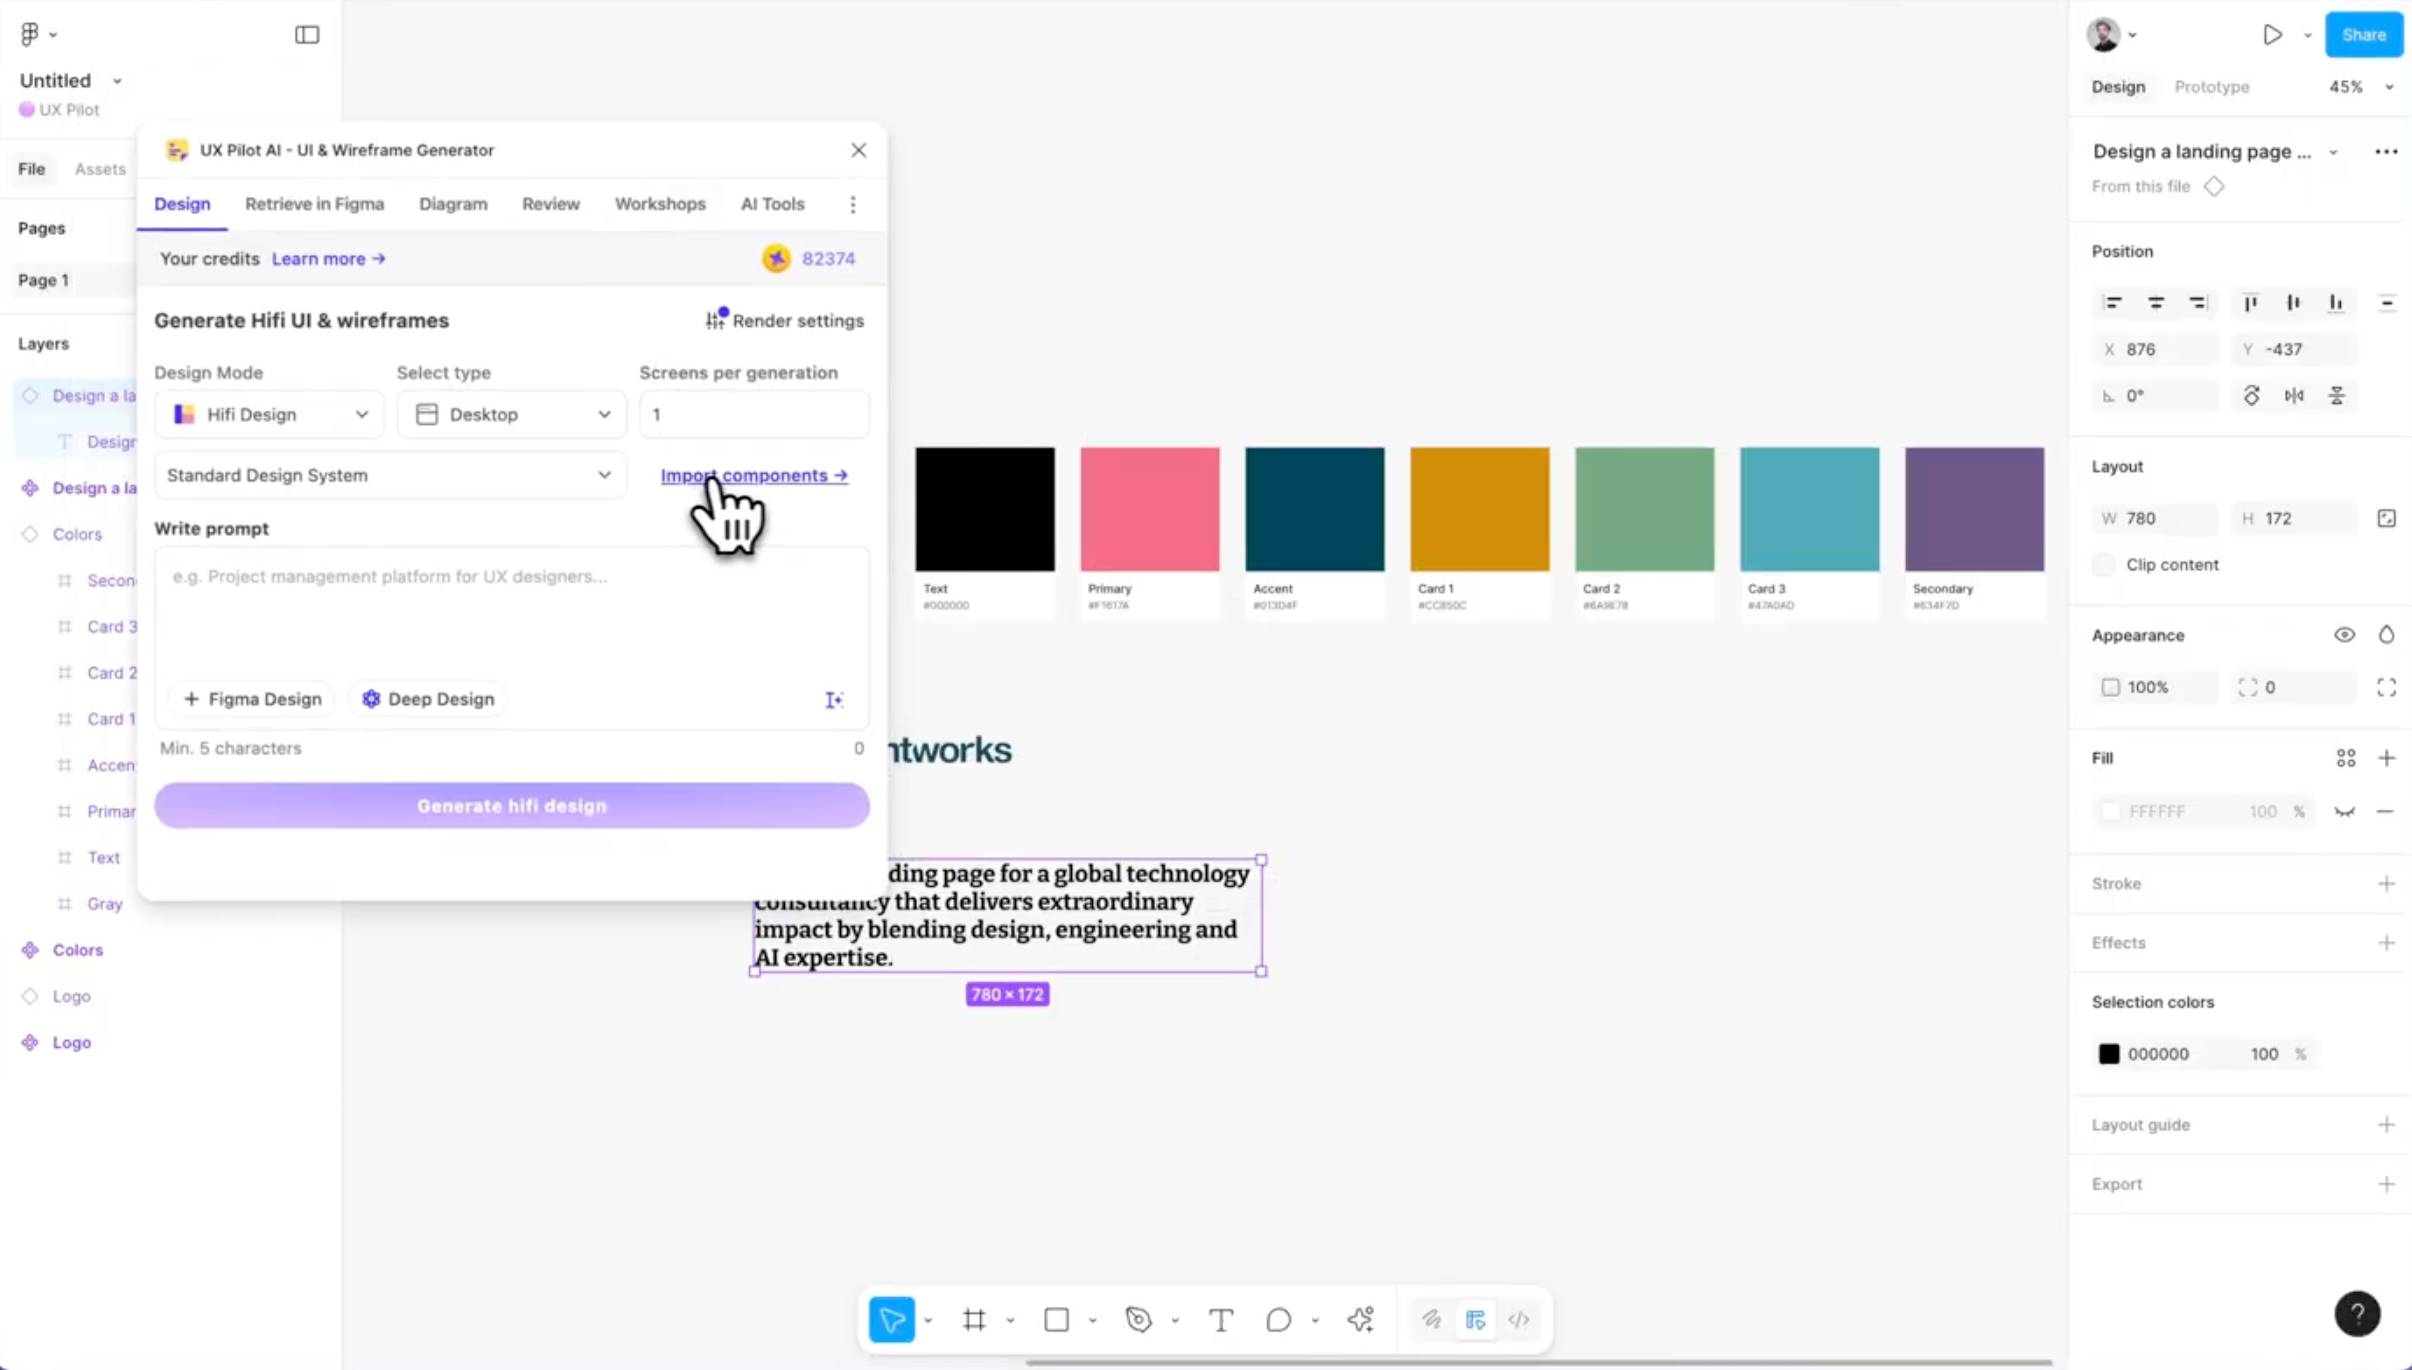Toggle the resize to fit icon in Layout
Viewport: 2412px width, 1370px height.
[x=2387, y=518]
